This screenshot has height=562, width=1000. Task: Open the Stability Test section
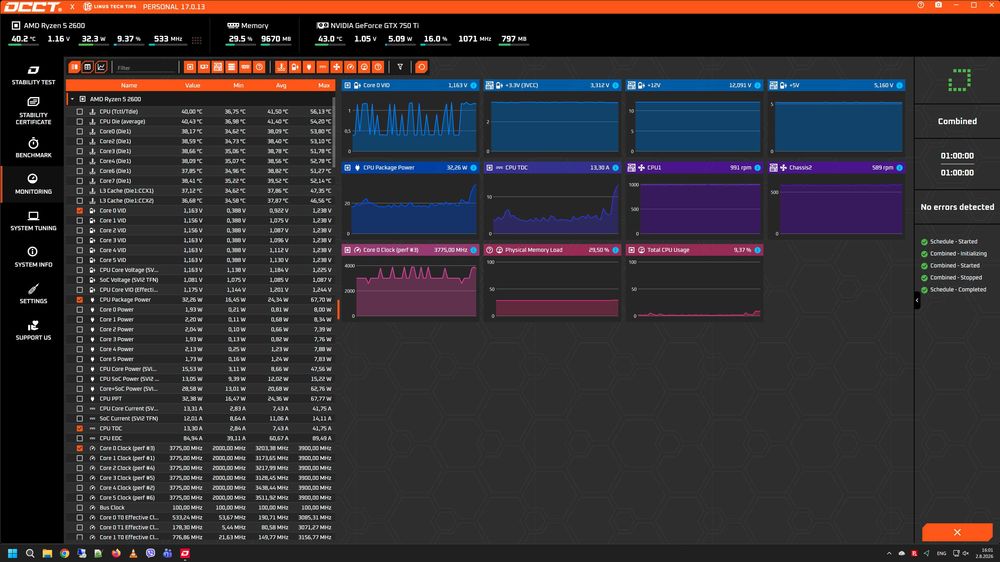(x=33, y=75)
